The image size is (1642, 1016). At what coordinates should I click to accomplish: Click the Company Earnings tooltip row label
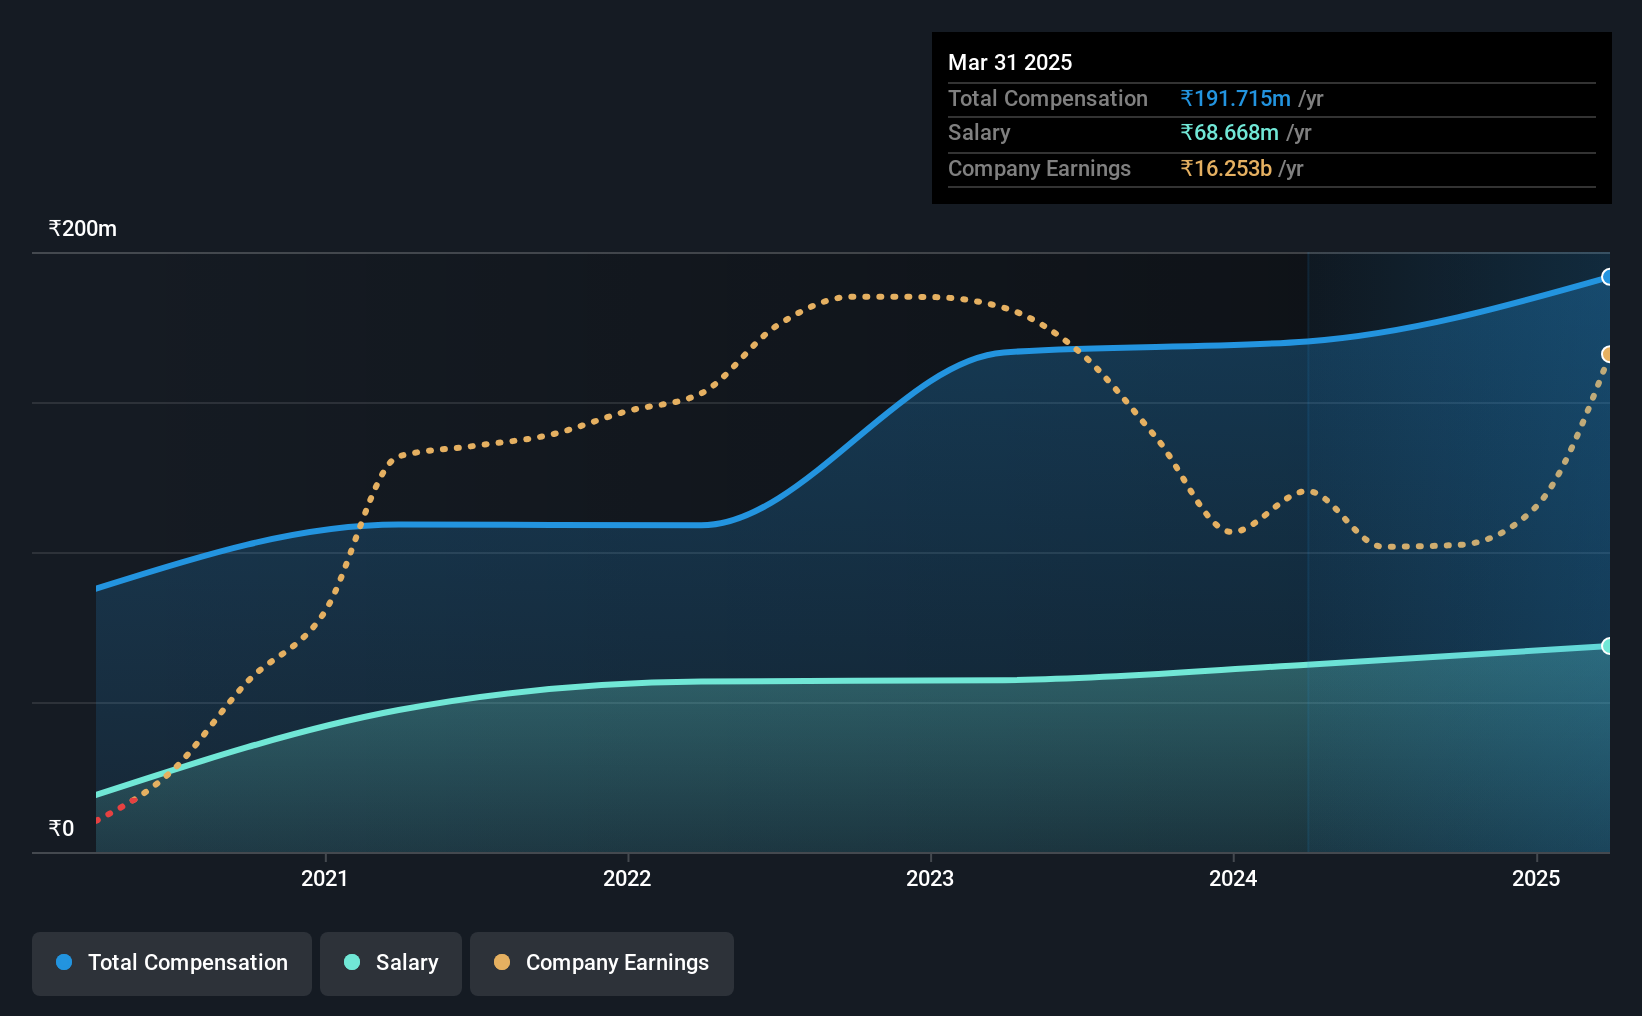pos(1039,168)
